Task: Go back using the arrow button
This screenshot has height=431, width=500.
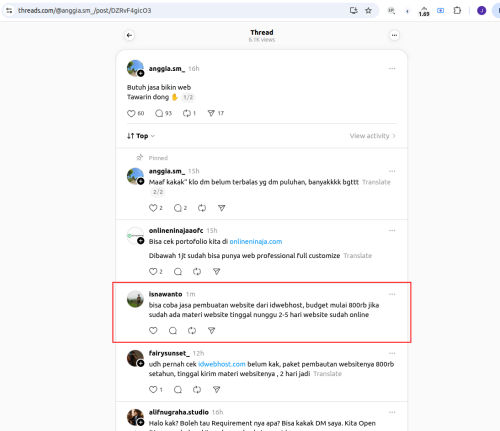Action: click(x=129, y=35)
